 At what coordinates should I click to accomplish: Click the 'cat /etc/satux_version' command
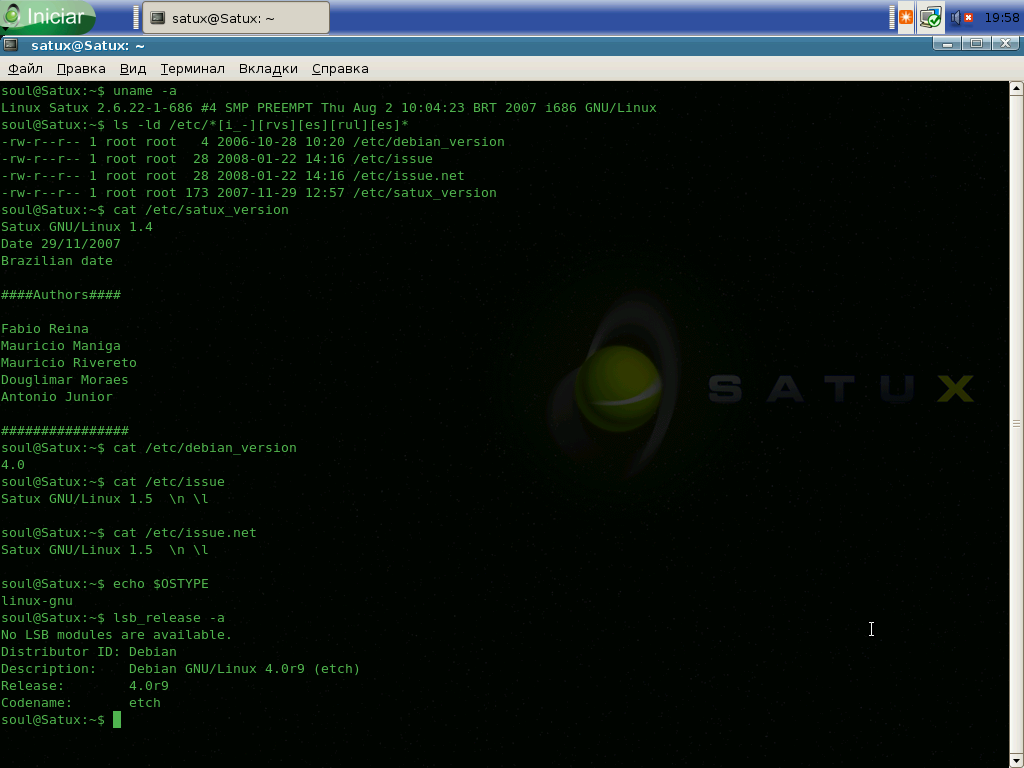pos(200,210)
